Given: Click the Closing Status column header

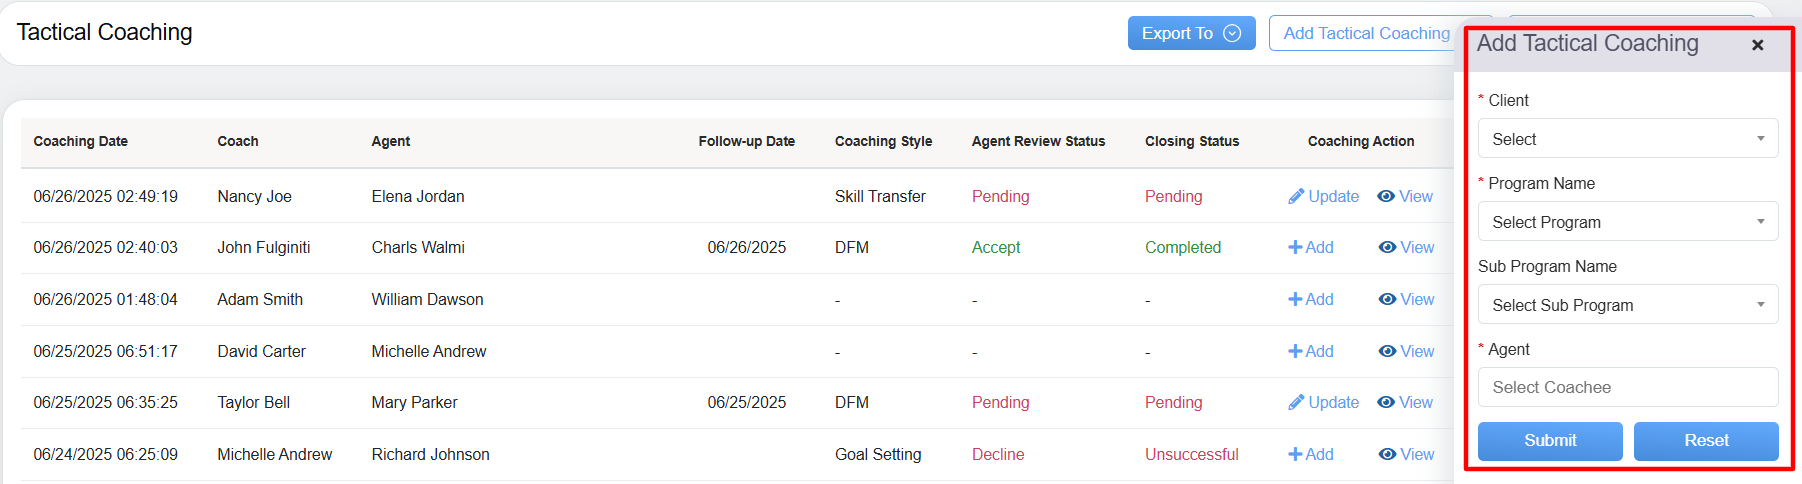Looking at the screenshot, I should click(x=1192, y=141).
